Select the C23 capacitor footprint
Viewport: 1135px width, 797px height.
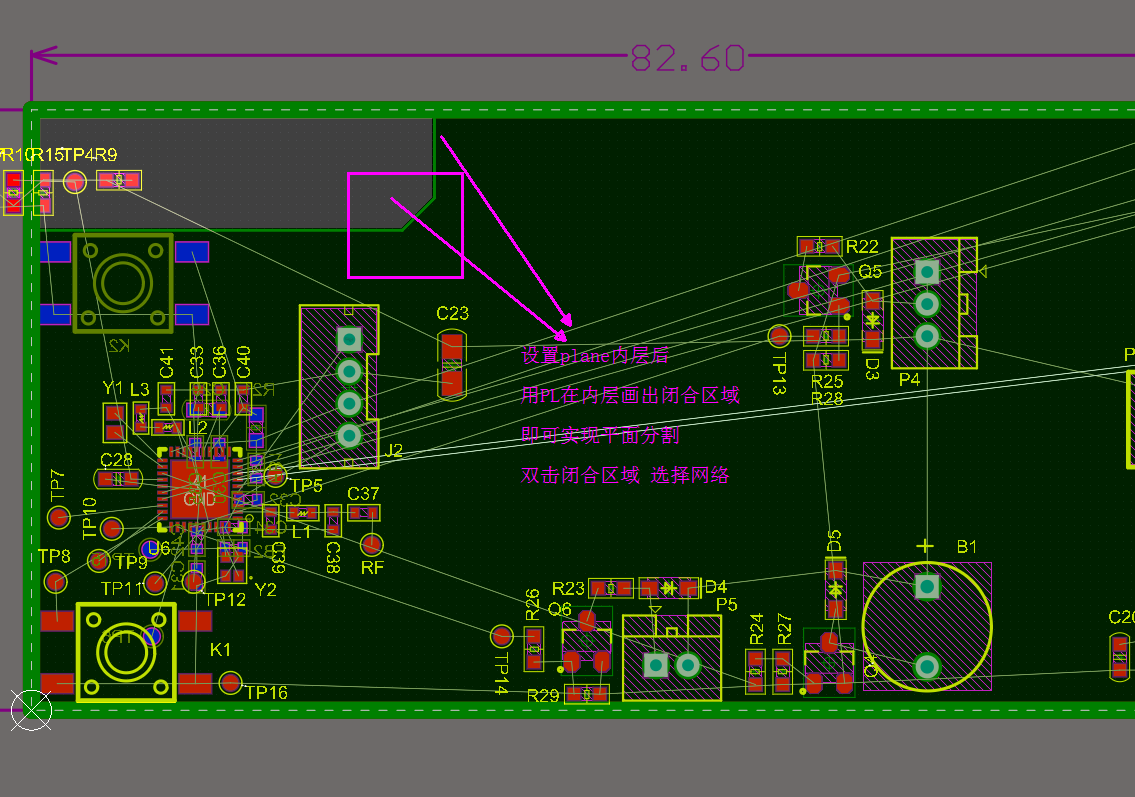452,365
